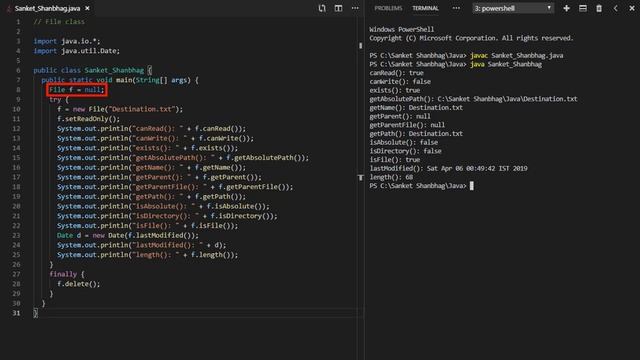Click 'finally {' keyword line
640x360 pixels.
click(67, 274)
